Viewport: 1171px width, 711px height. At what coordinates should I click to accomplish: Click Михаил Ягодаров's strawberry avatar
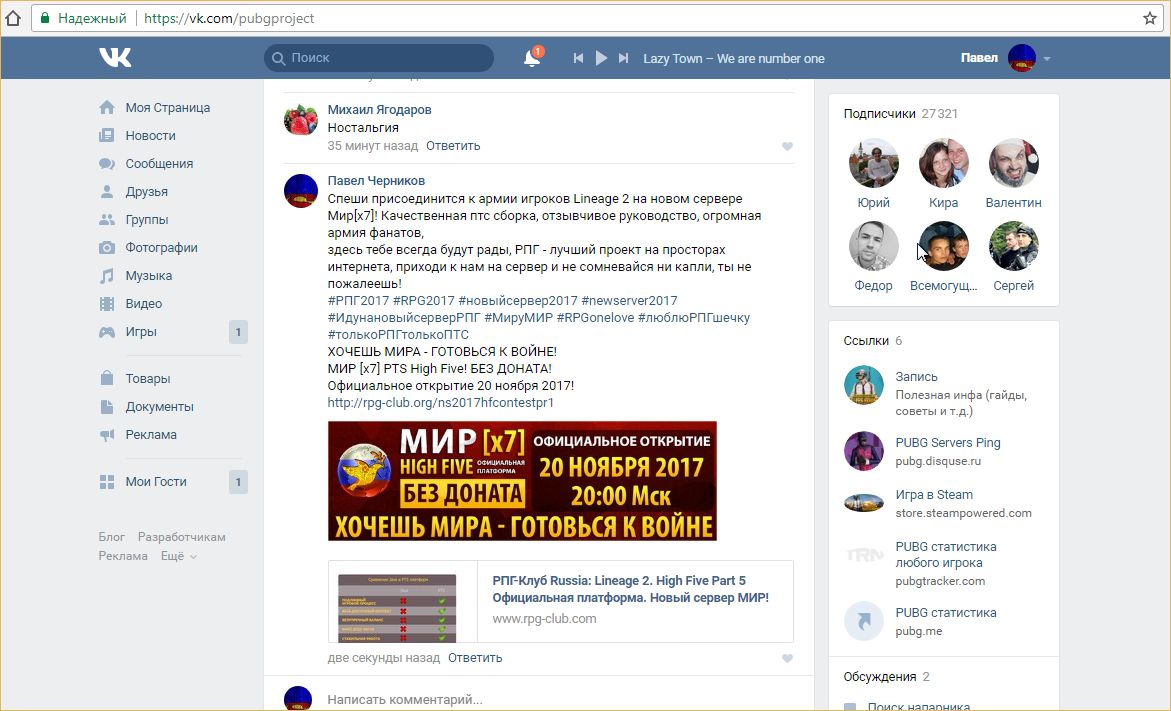(300, 119)
